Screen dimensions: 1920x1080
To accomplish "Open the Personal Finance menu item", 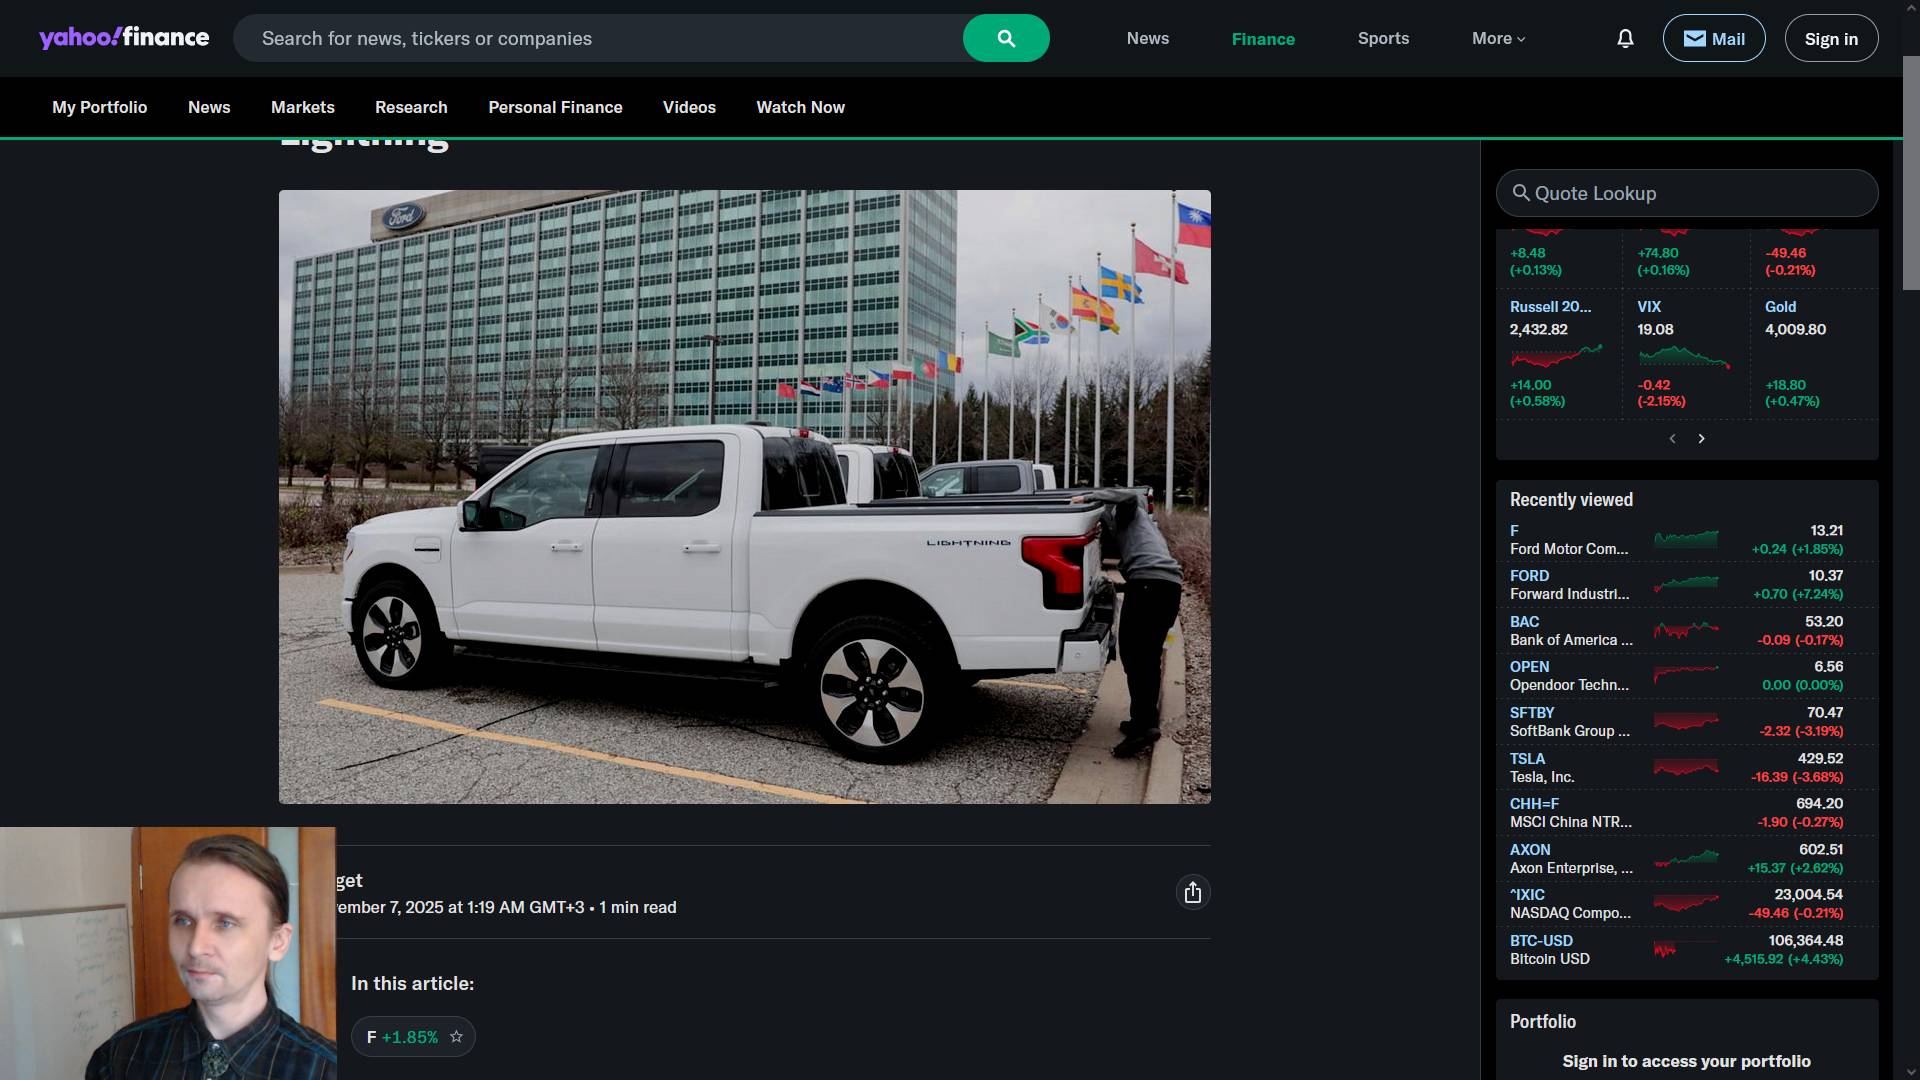I will pos(555,107).
